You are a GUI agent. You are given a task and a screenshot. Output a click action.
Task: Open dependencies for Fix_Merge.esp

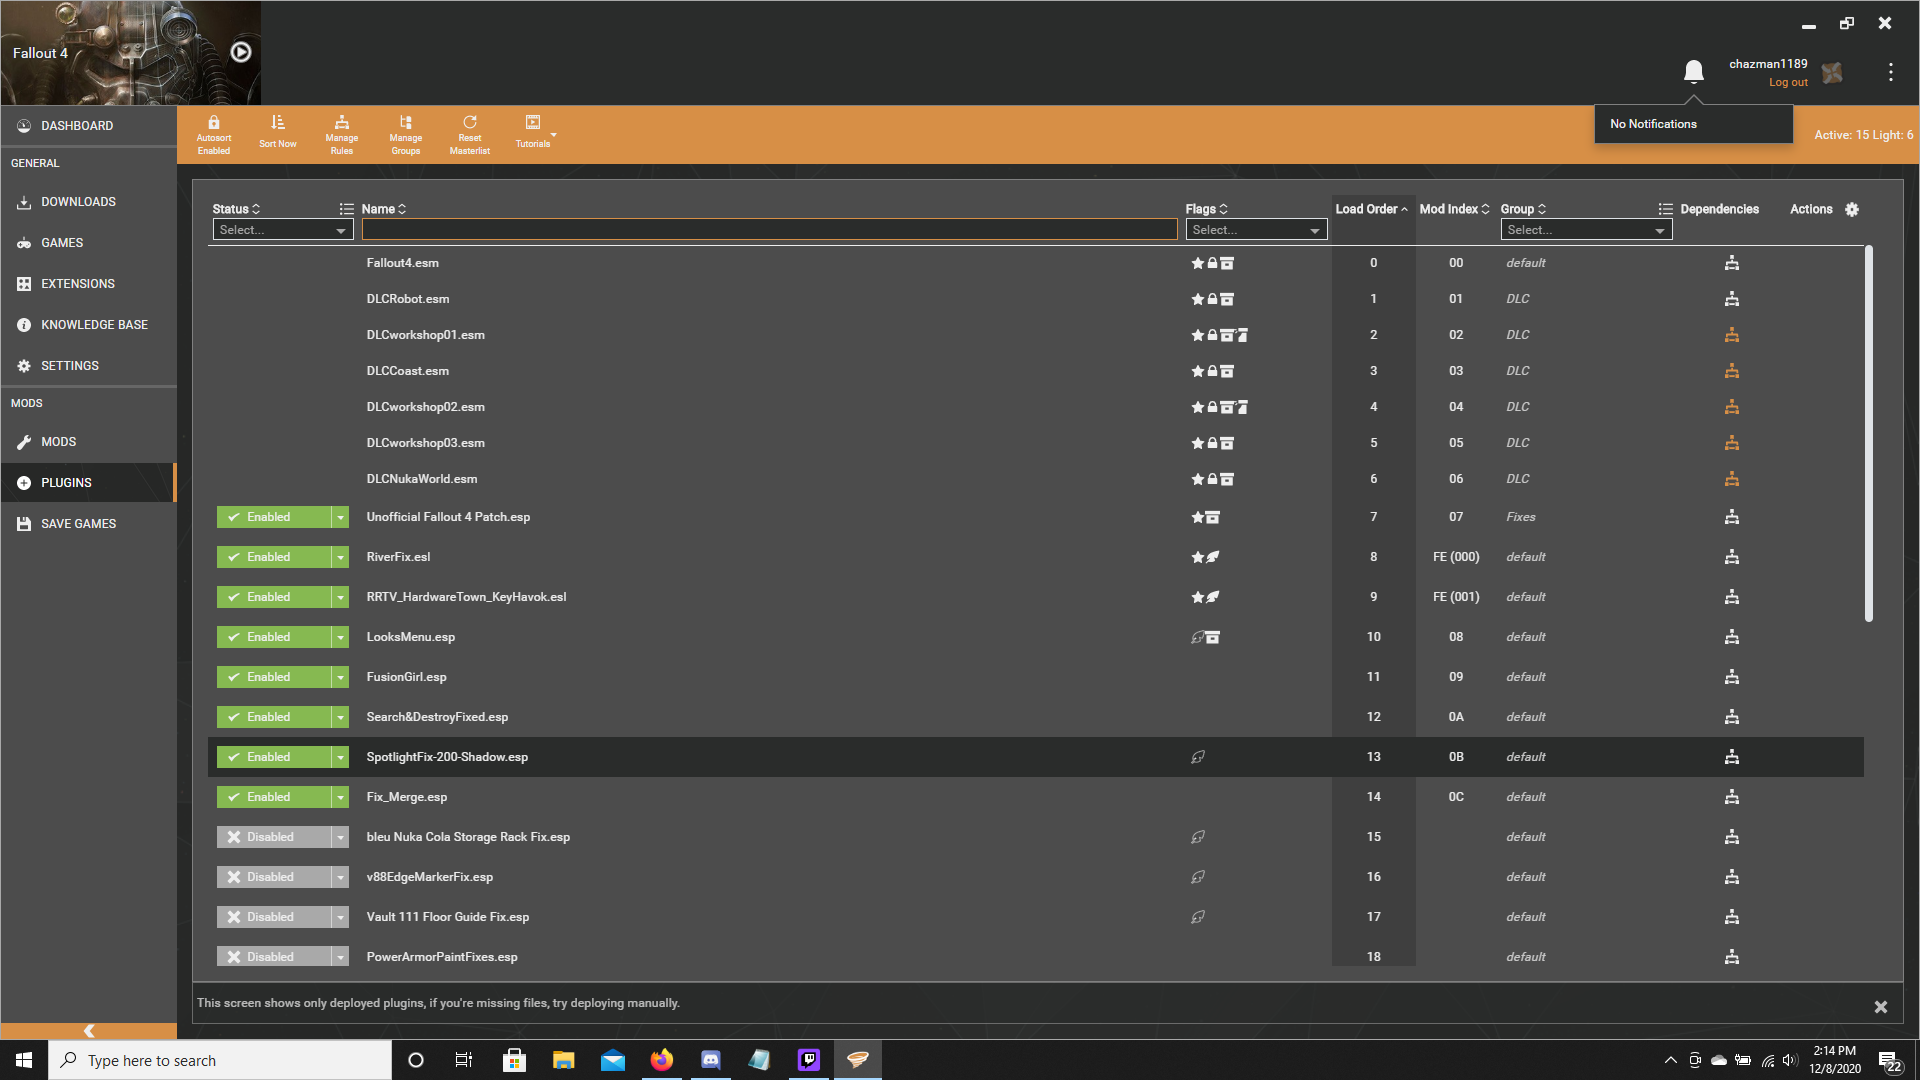1732,797
